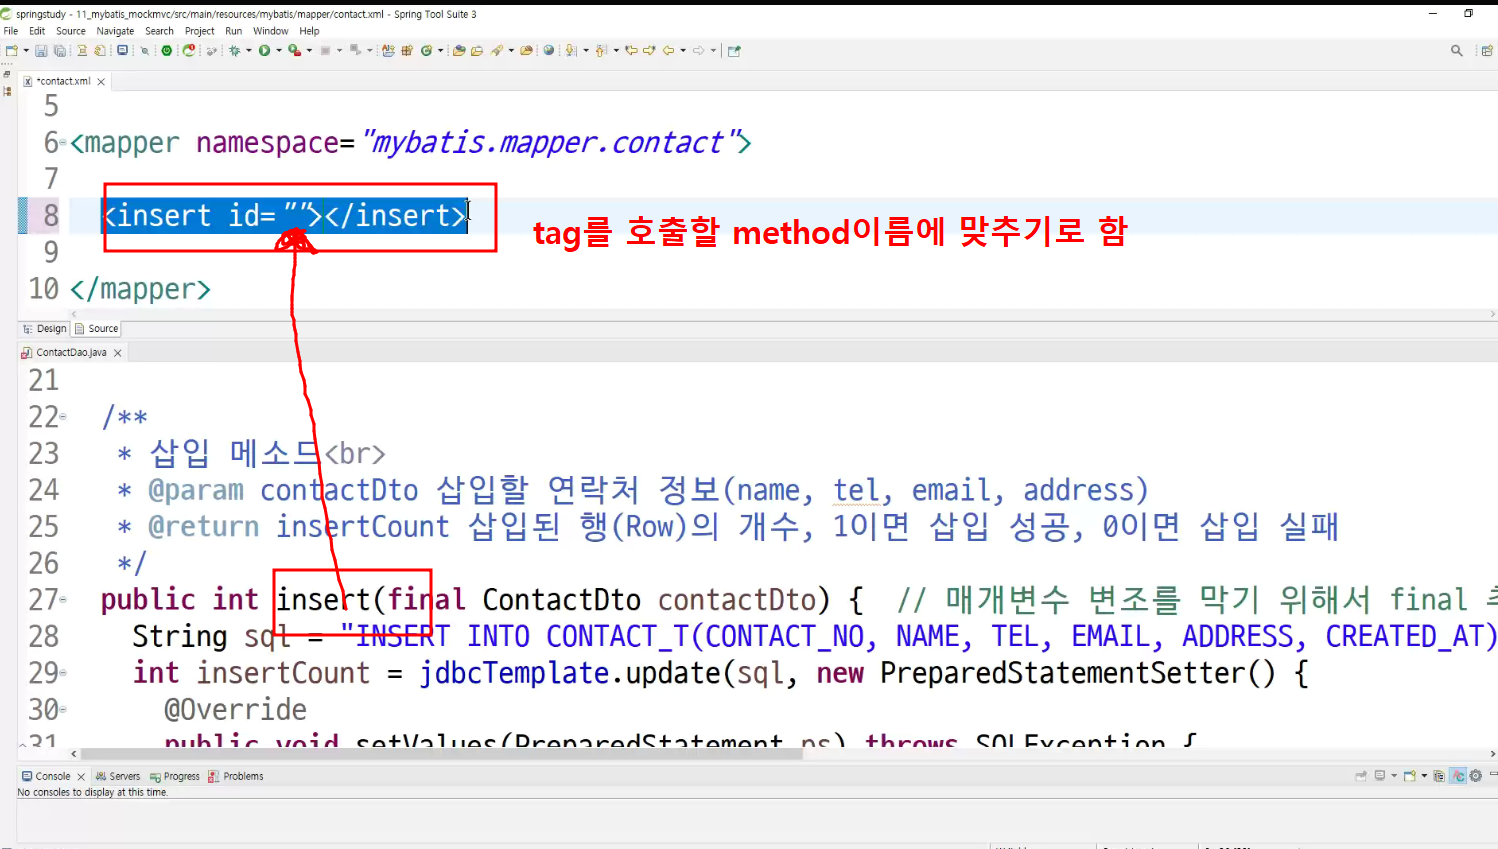Select the contact.xml editor tab
1498x849 pixels.
coord(63,81)
